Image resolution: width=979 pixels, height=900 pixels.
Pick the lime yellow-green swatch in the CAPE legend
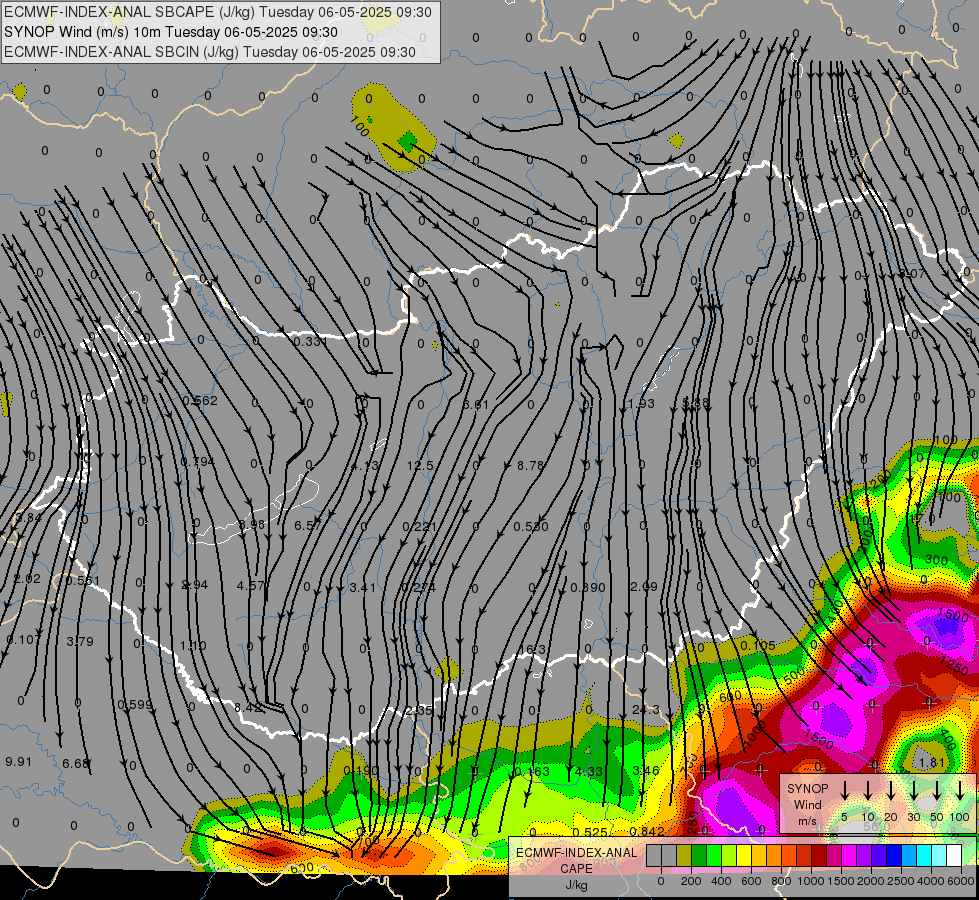[x=729, y=856]
